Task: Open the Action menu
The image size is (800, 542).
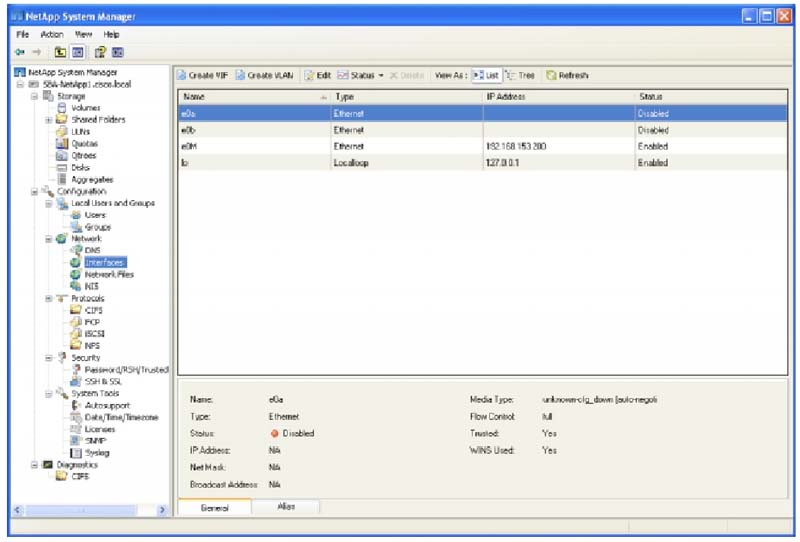Action: [x=52, y=34]
